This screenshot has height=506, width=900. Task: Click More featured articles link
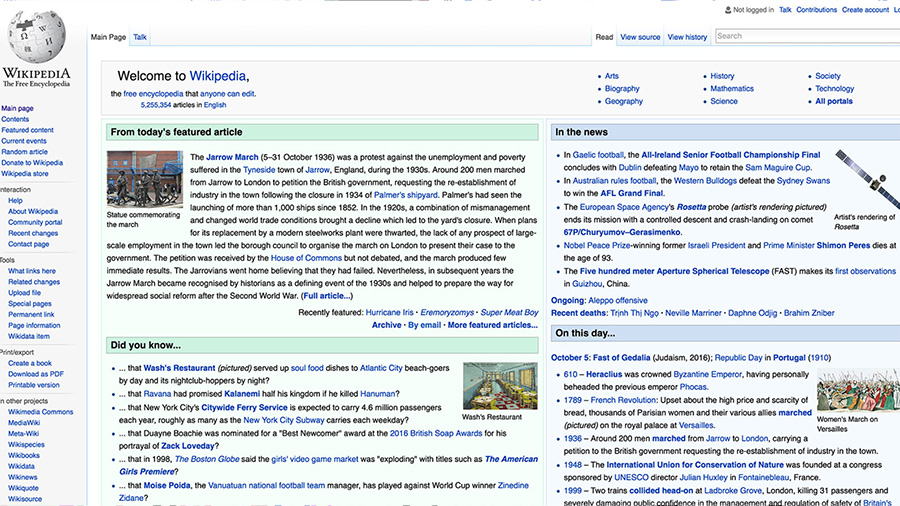pos(492,325)
